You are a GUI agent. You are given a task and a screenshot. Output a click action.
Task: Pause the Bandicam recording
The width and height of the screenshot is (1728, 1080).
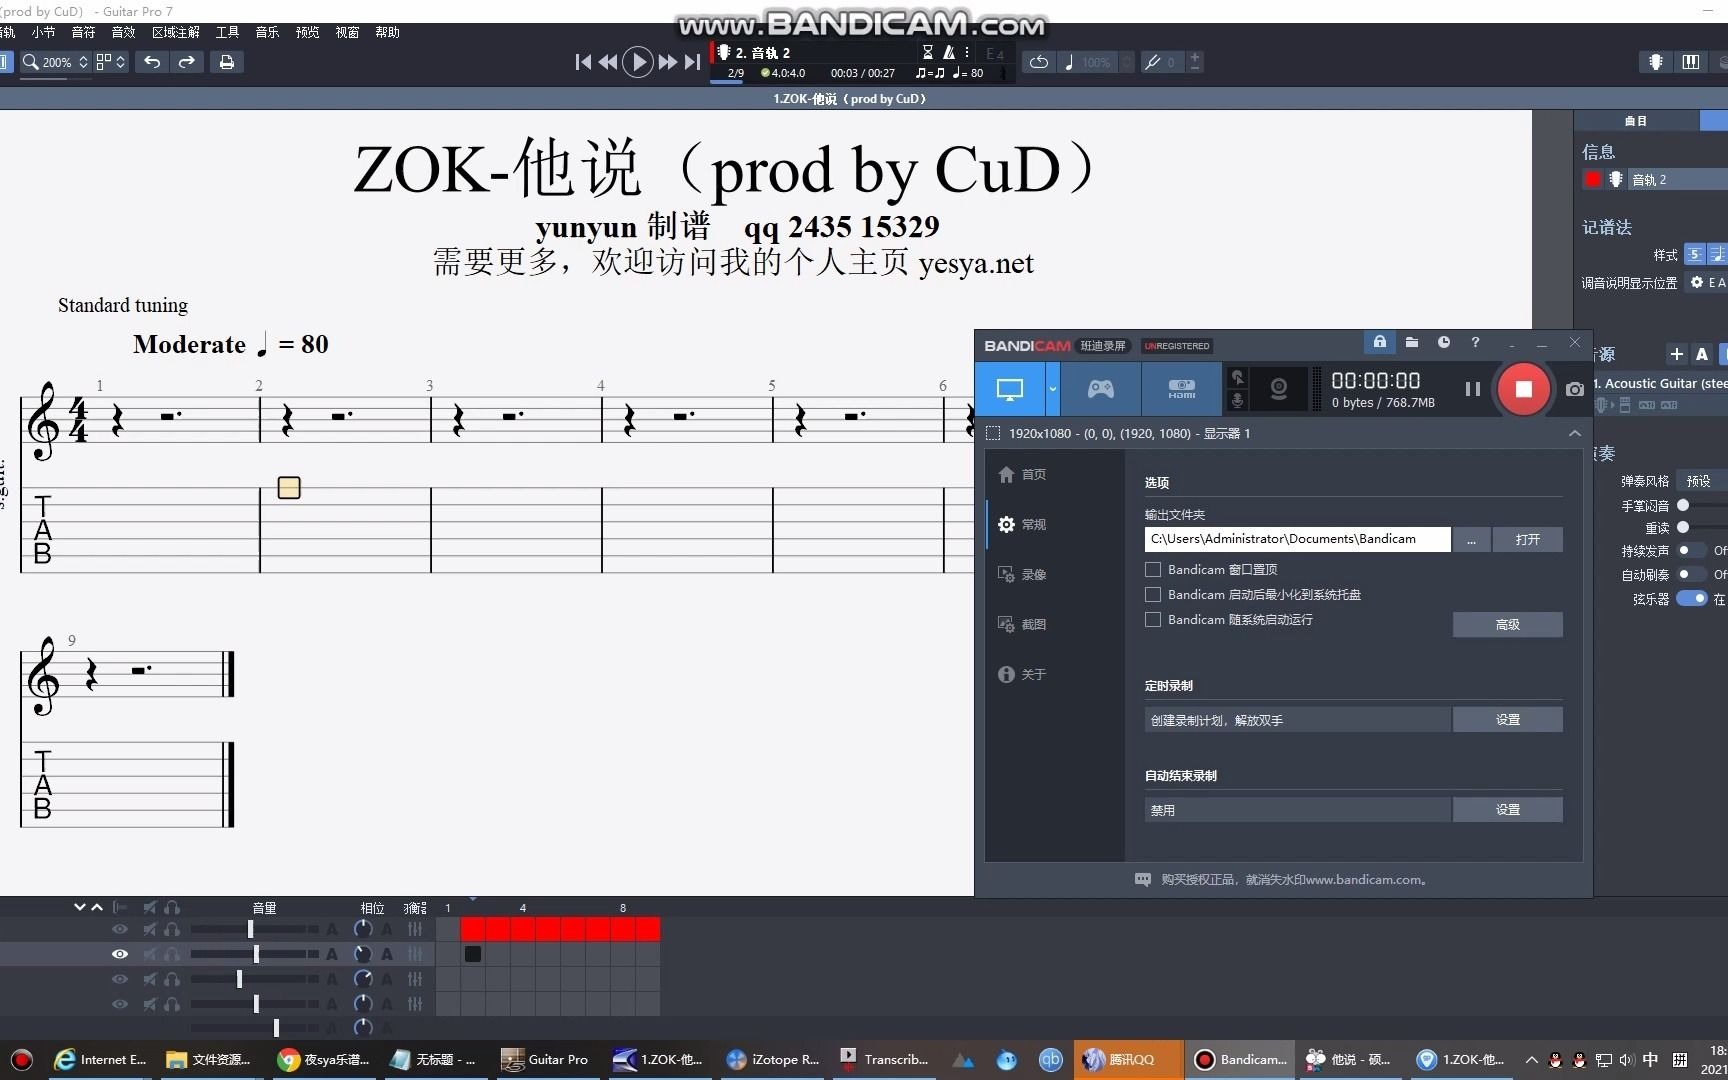pos(1472,389)
